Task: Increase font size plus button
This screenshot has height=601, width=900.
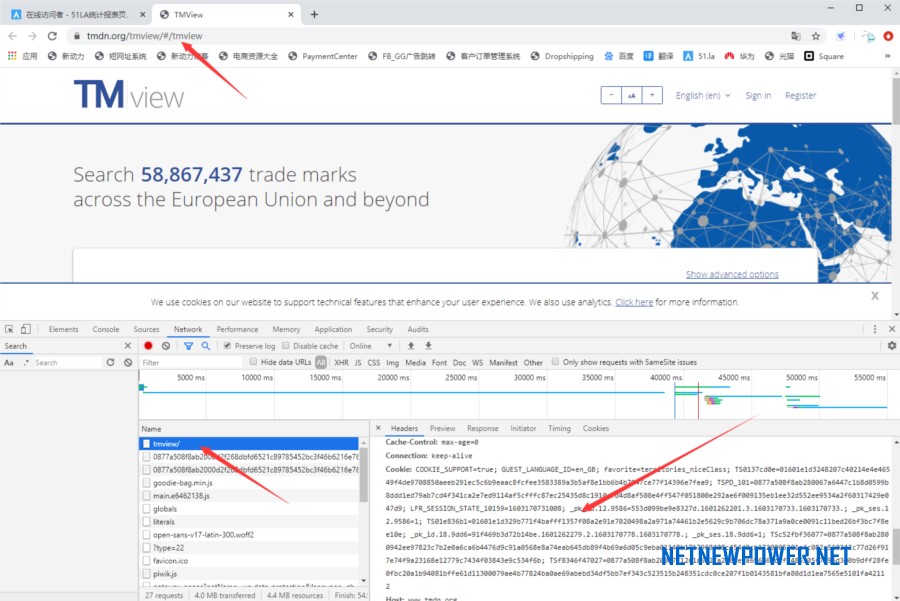Action: point(652,95)
